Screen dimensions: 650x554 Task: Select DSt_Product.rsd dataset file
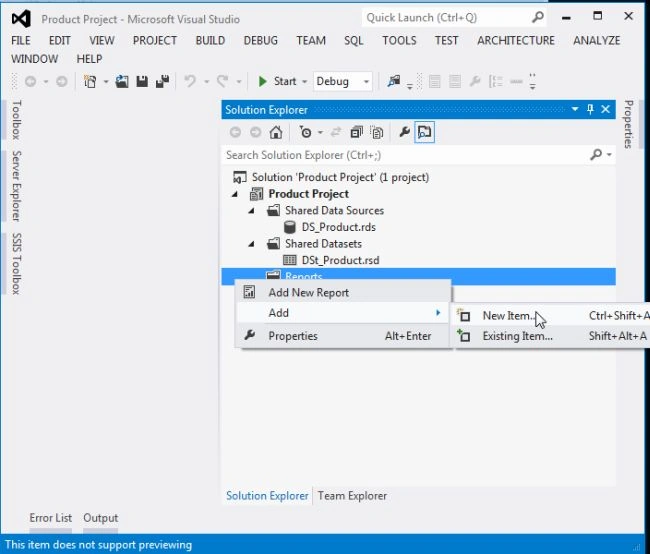[x=340, y=260]
